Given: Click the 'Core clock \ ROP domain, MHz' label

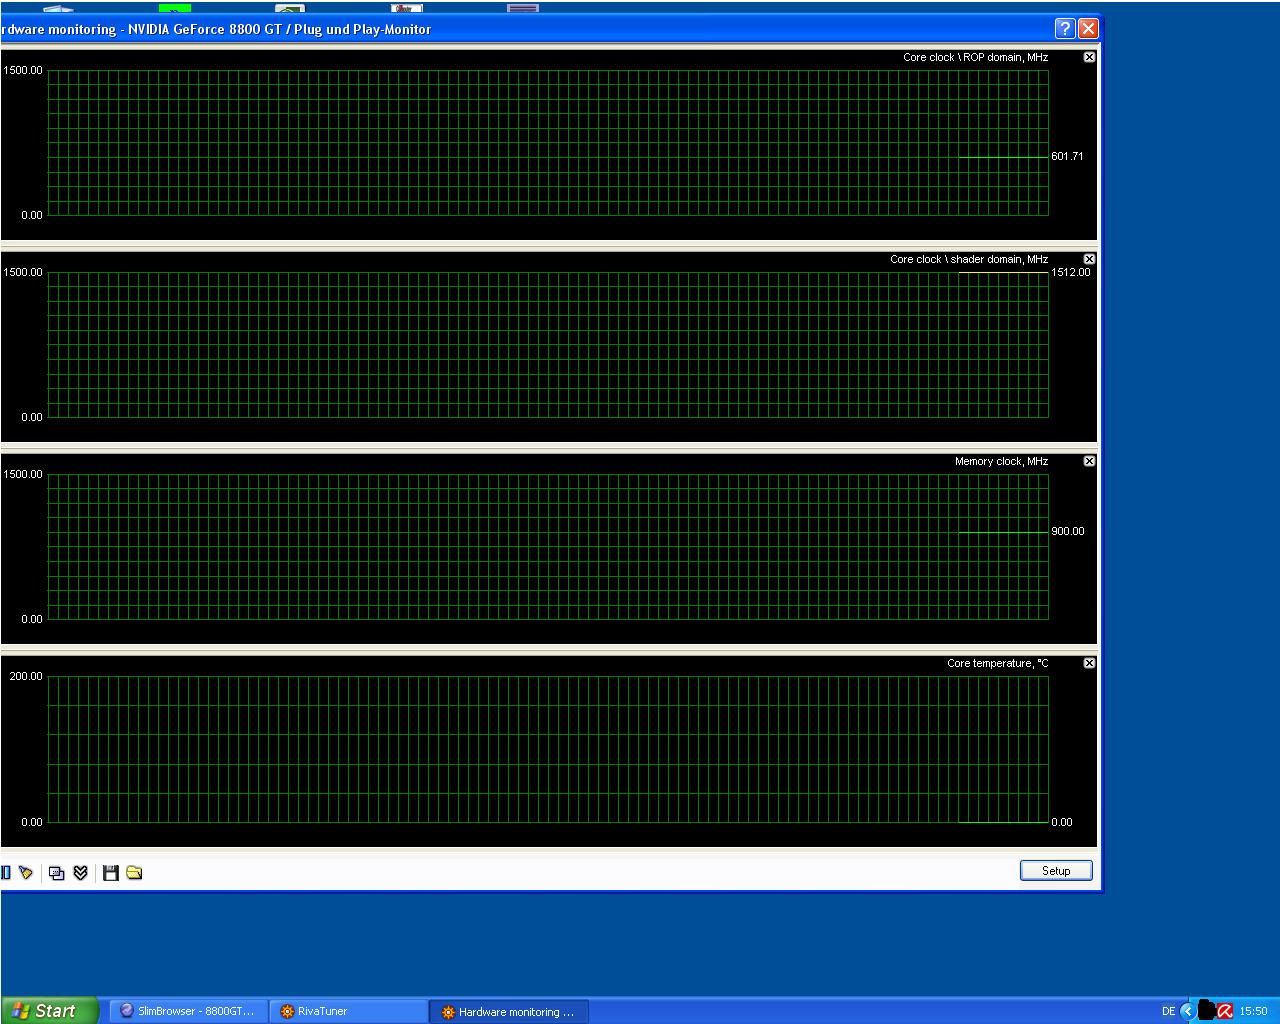Looking at the screenshot, I should 975,57.
